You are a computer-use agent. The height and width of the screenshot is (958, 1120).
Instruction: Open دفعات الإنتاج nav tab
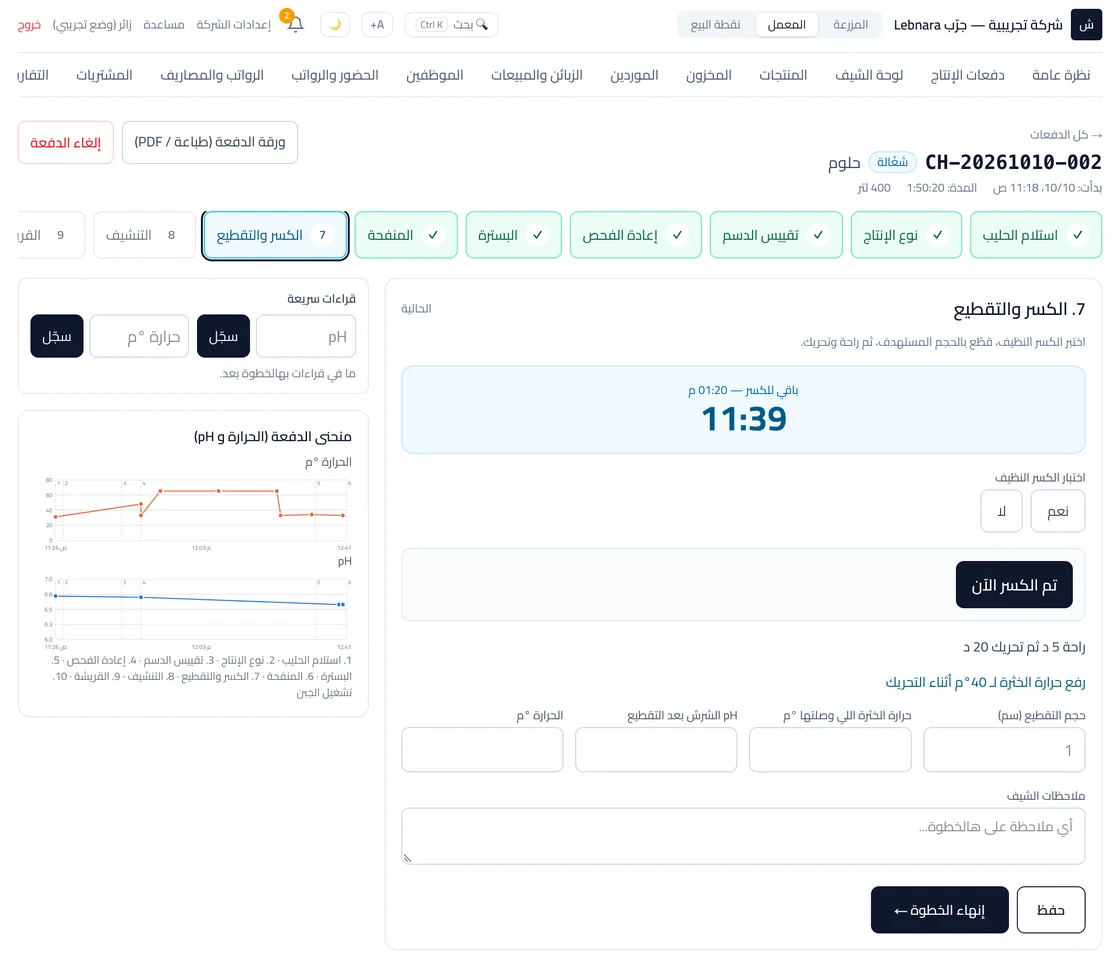click(967, 75)
